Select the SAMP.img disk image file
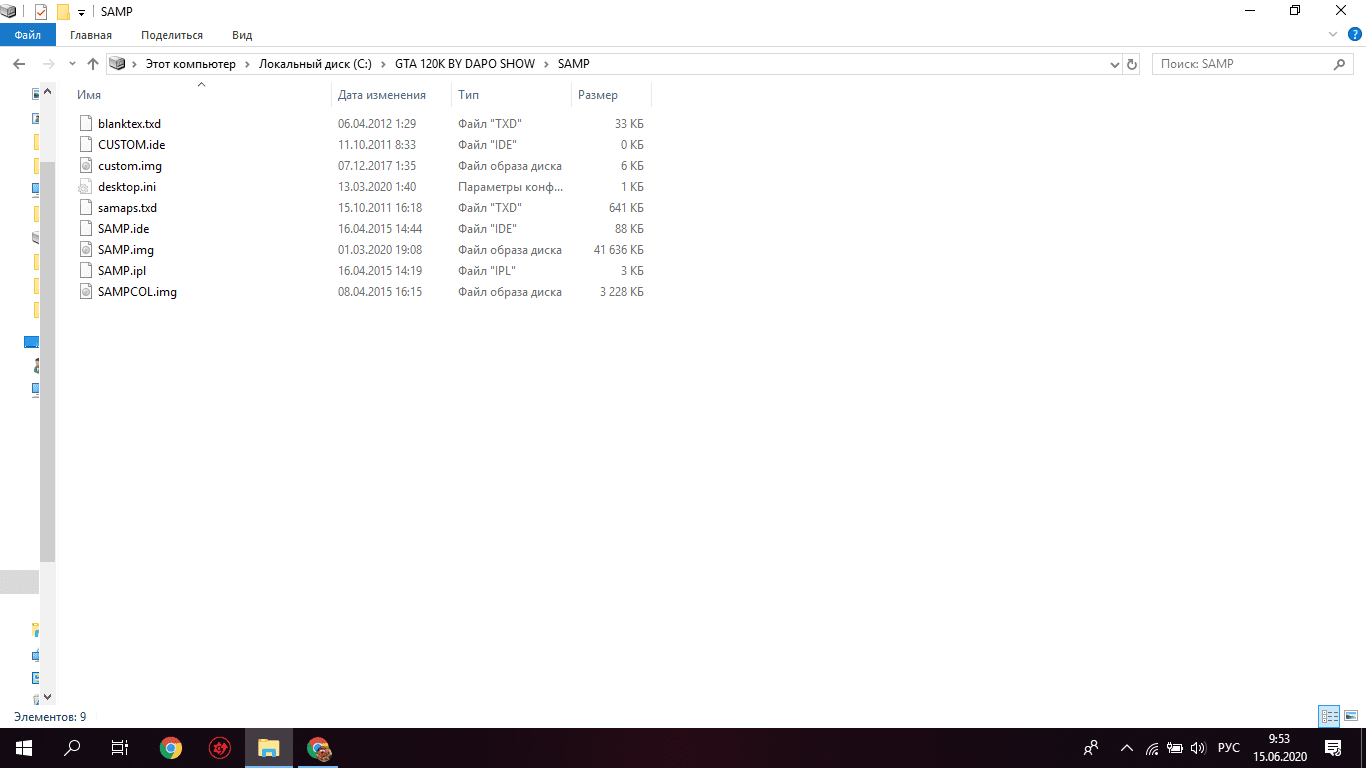 click(125, 250)
